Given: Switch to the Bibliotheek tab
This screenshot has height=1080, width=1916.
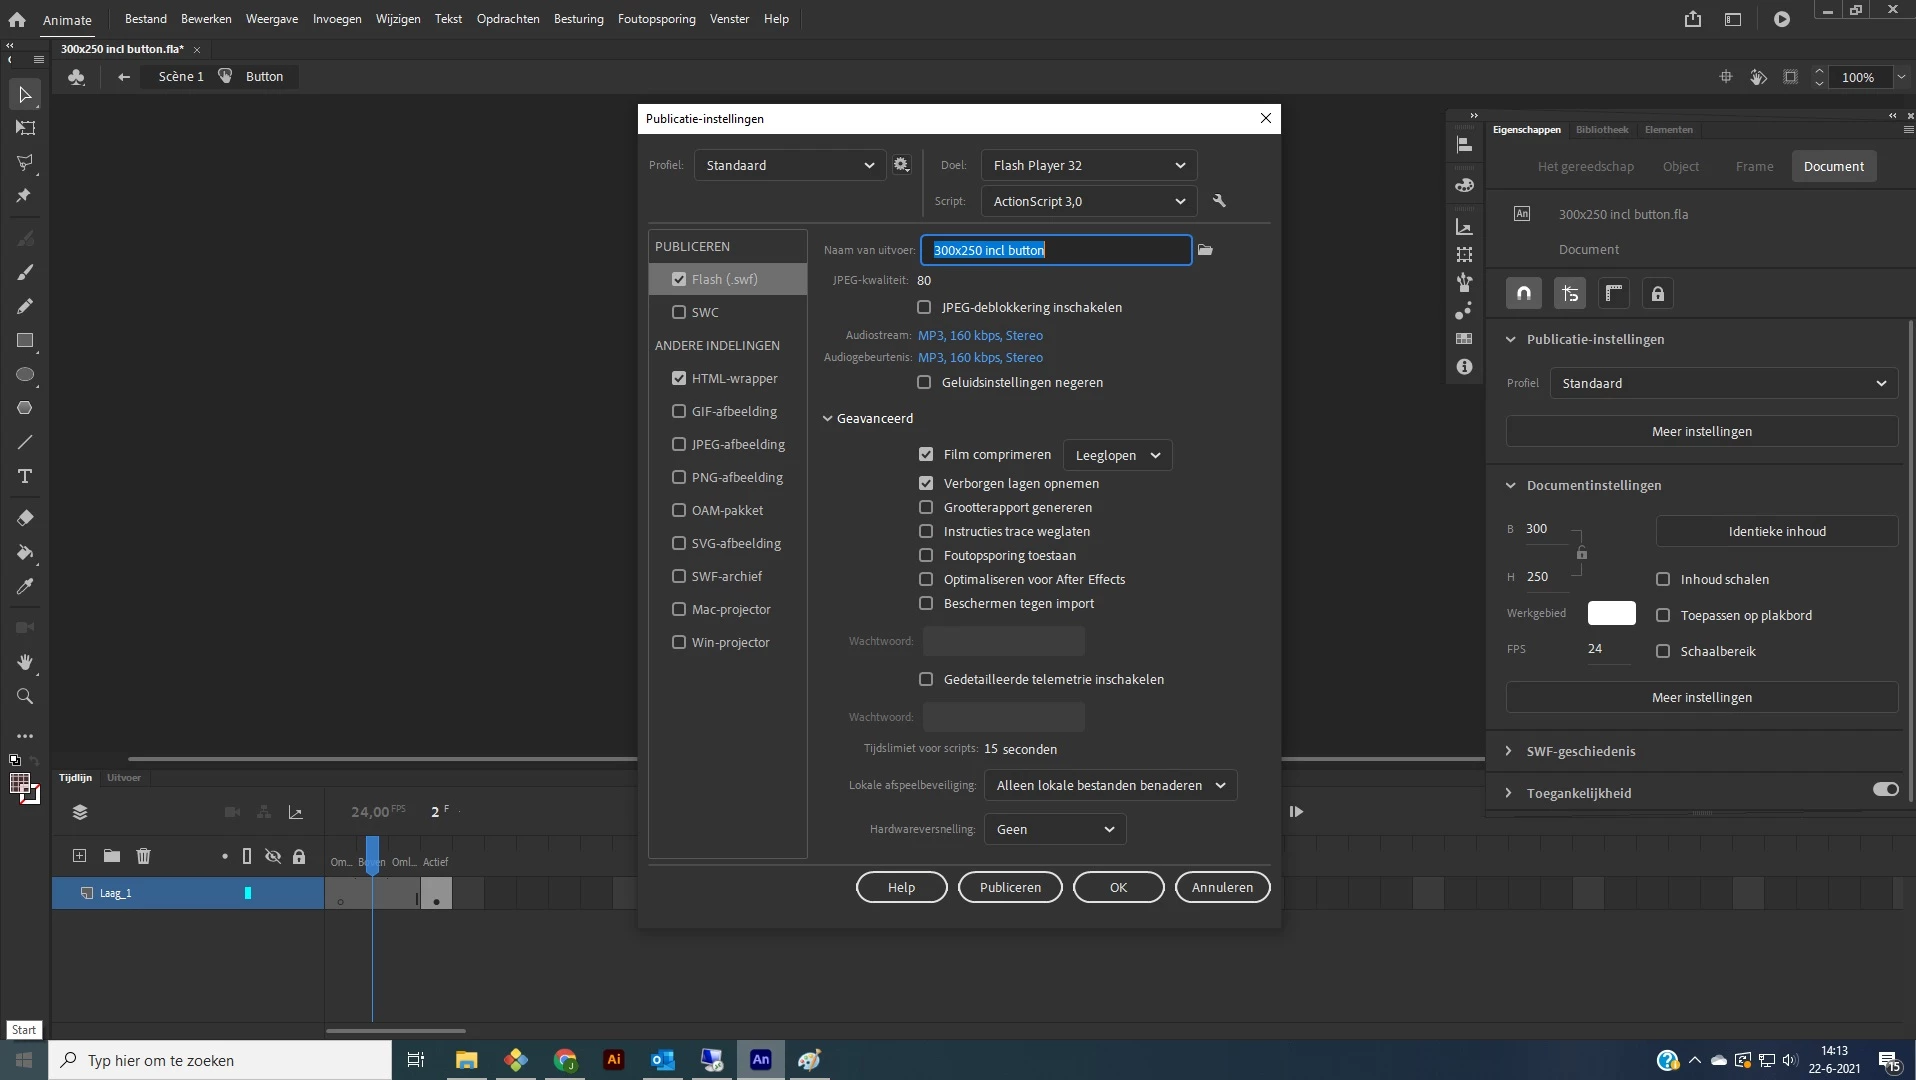Looking at the screenshot, I should pos(1602,130).
